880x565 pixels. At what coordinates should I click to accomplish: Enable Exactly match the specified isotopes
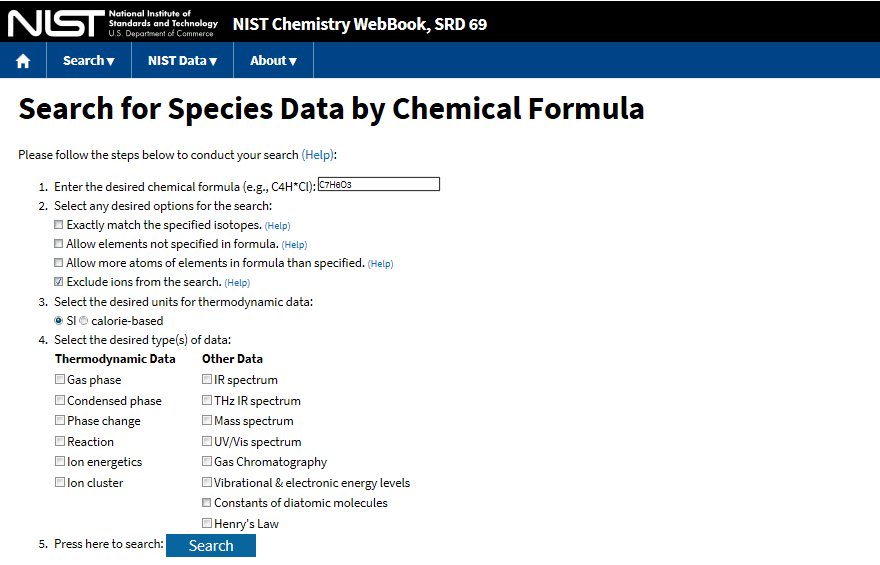58,224
